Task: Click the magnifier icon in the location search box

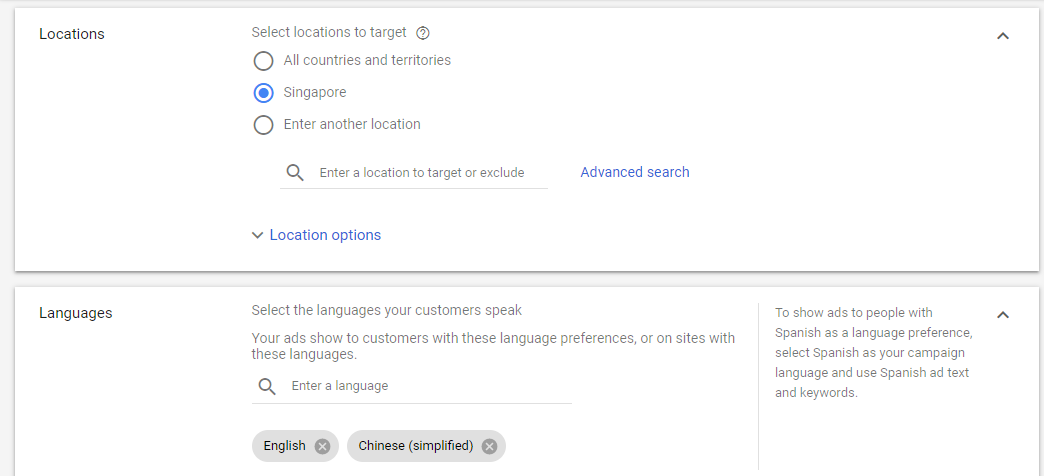Action: [295, 172]
